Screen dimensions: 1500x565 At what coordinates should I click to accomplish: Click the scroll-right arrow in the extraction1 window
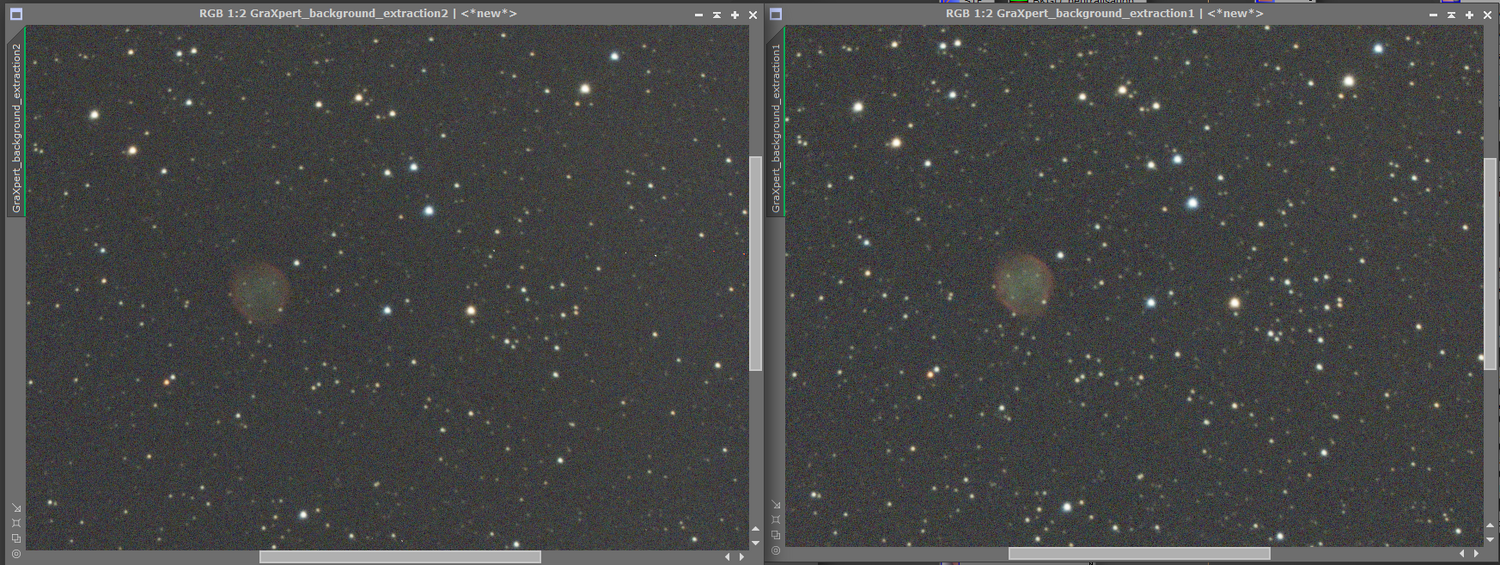point(1475,553)
